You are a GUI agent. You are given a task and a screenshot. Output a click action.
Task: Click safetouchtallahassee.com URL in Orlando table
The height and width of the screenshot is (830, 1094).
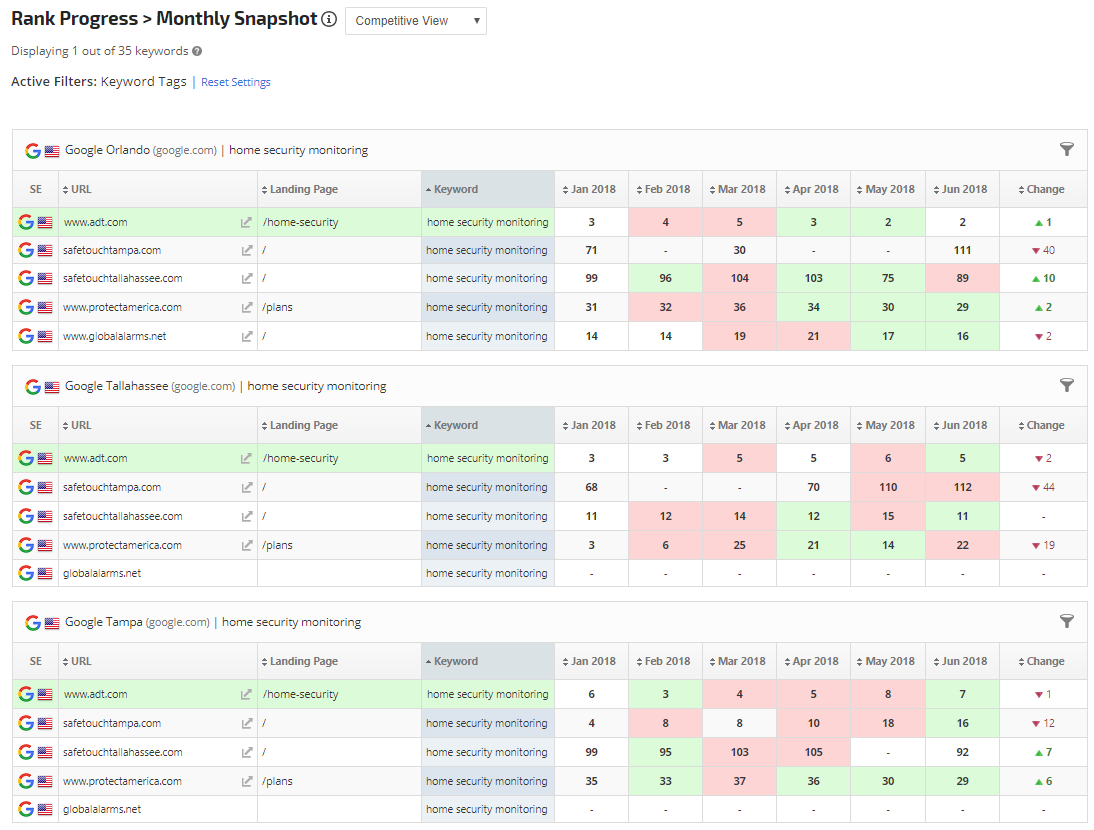pos(122,279)
